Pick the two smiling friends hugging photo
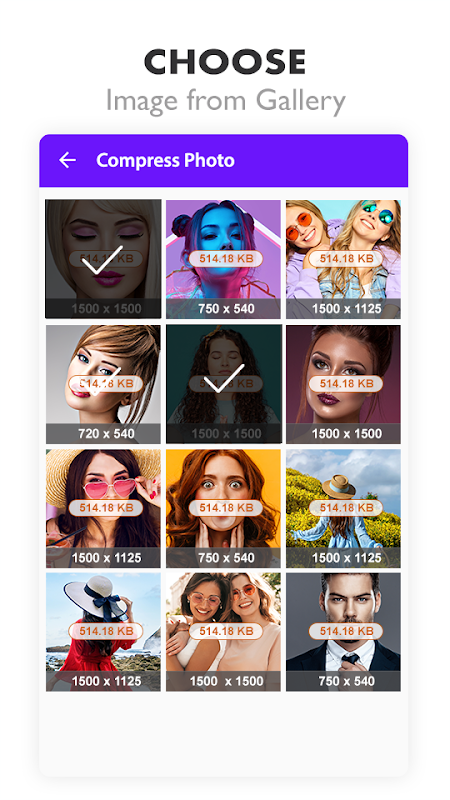This screenshot has height=800, width=450. pos(223,632)
